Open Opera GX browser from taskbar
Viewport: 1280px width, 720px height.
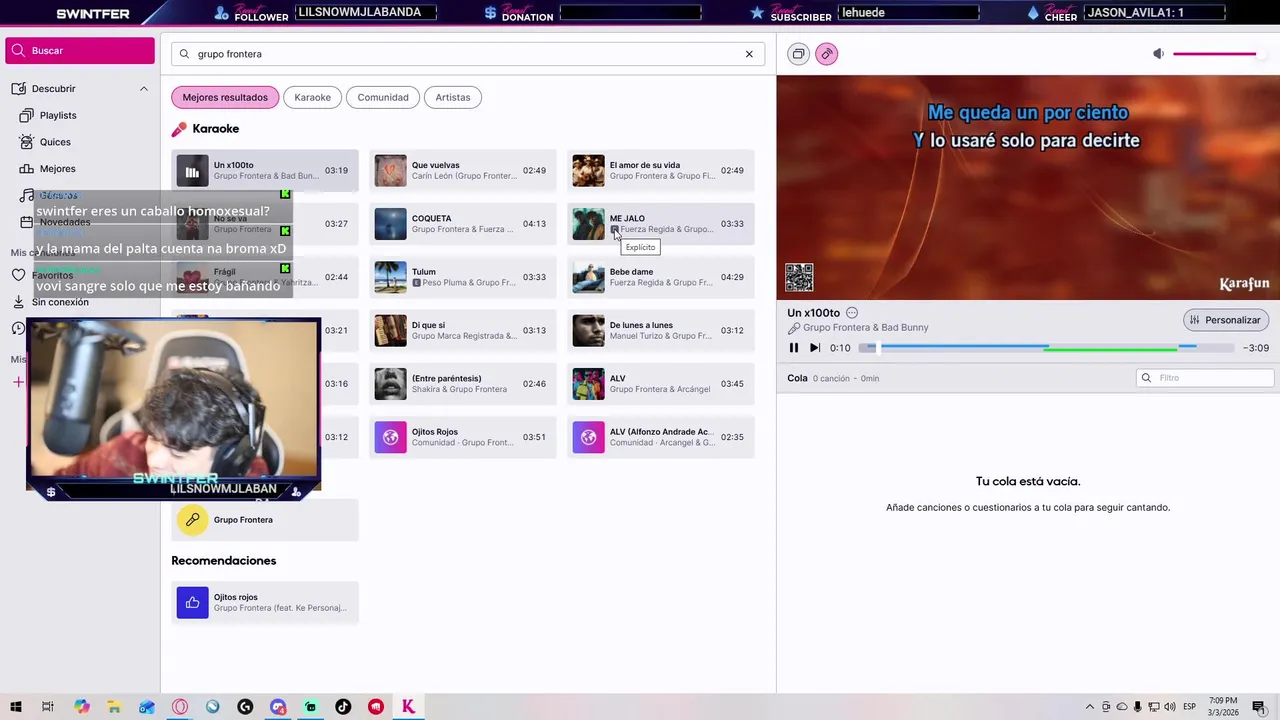click(180, 707)
